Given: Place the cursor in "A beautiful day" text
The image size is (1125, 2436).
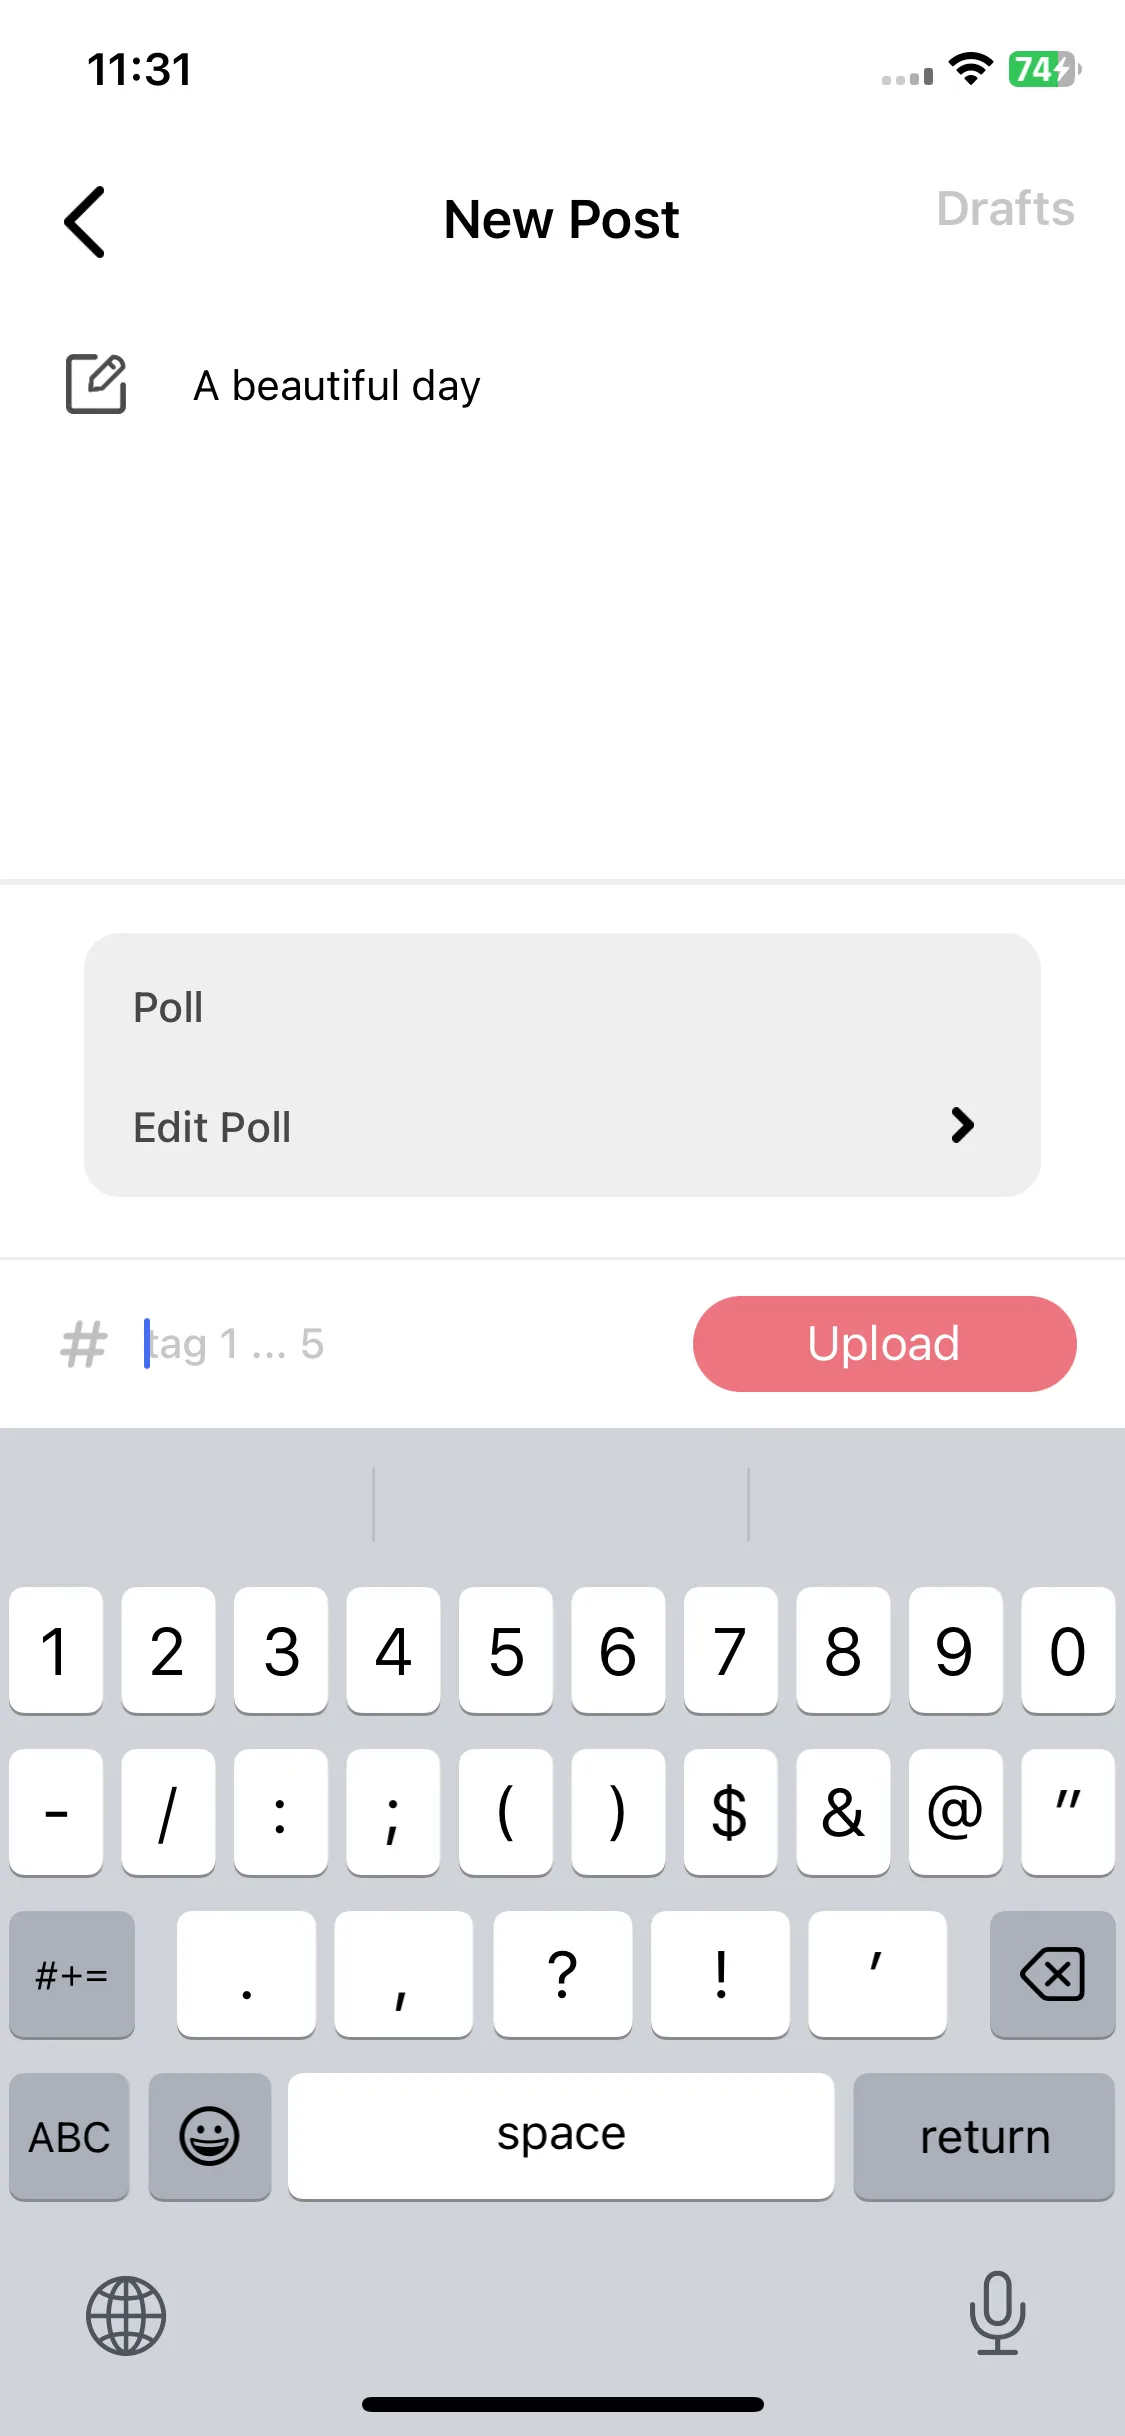Looking at the screenshot, I should (x=337, y=386).
